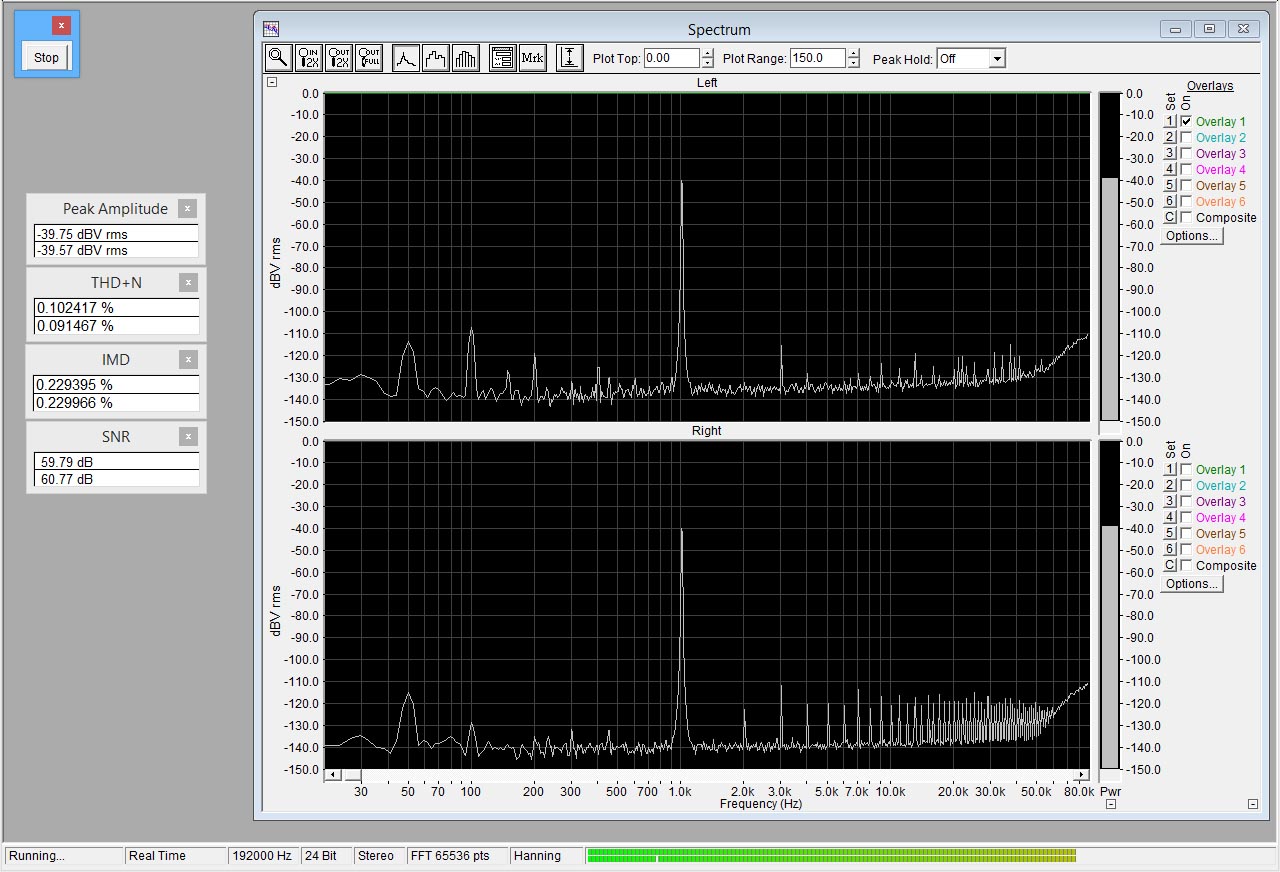Click the Stereo status field

[x=380, y=856]
